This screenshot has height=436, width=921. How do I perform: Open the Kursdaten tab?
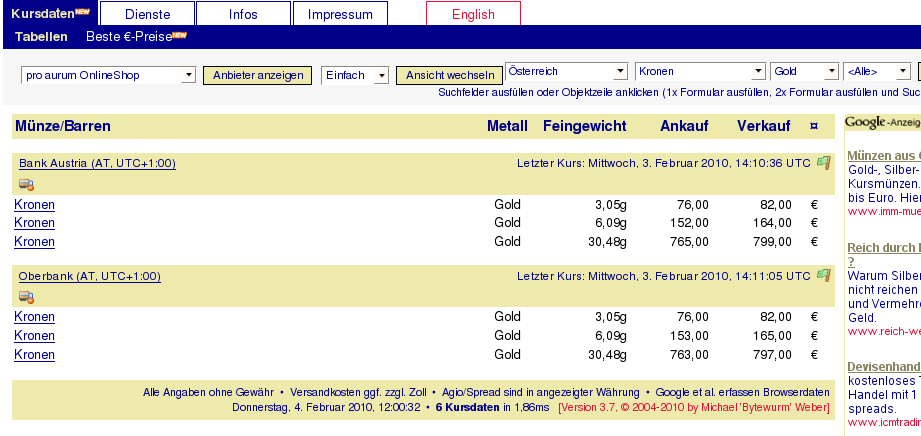coord(51,14)
